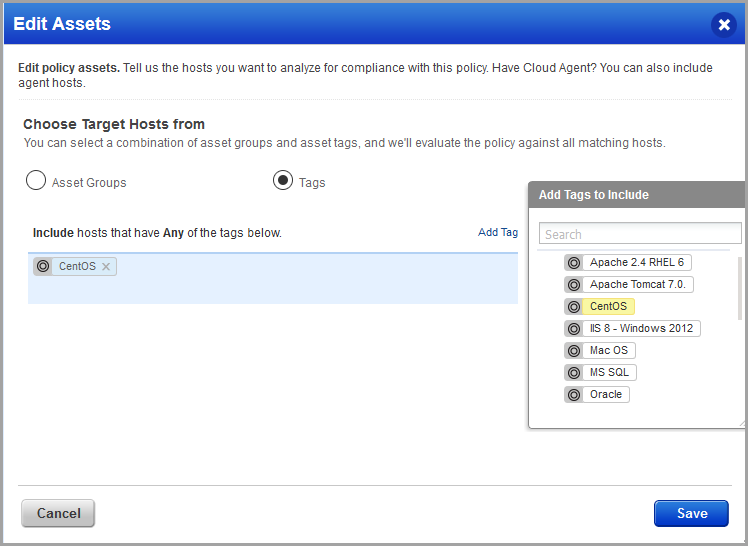Open the Add Tag link
Image resolution: width=748 pixels, height=546 pixels.
click(498, 232)
